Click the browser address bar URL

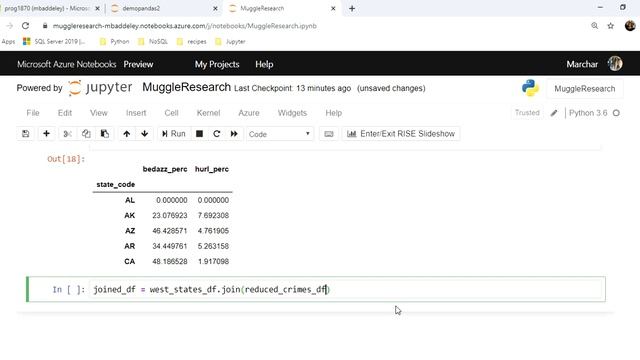tap(184, 26)
